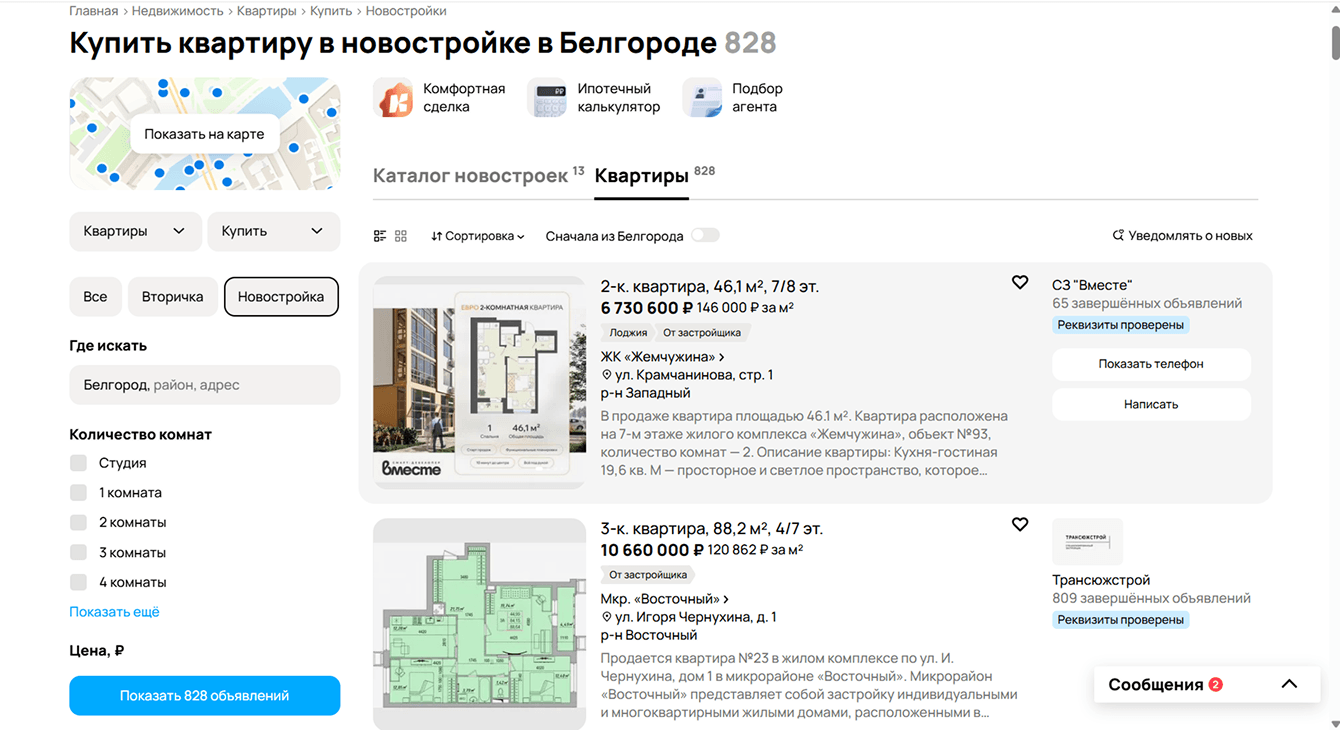Click the Белгород location input field
This screenshot has width=1340, height=730.
tap(204, 385)
